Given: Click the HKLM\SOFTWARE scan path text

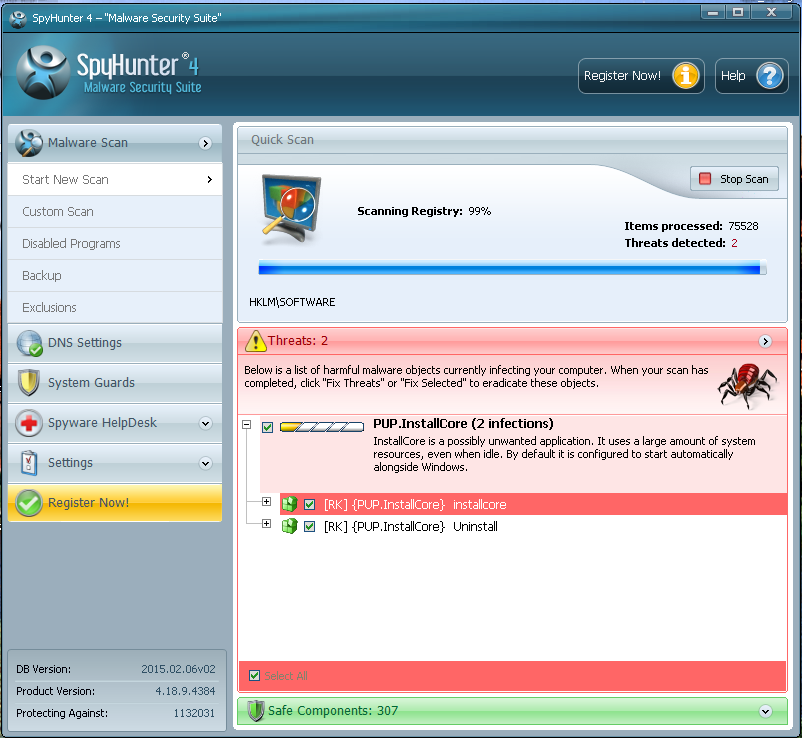Looking at the screenshot, I should click(292, 302).
